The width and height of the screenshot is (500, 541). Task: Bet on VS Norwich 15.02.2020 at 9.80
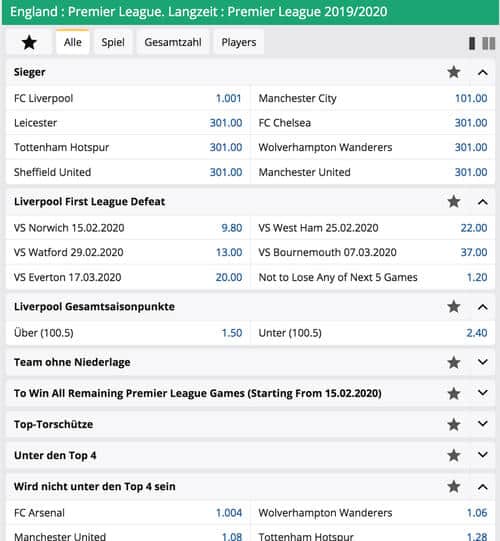[x=128, y=228]
